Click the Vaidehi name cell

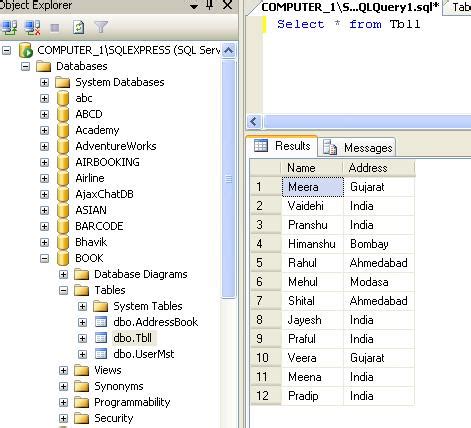coord(313,206)
